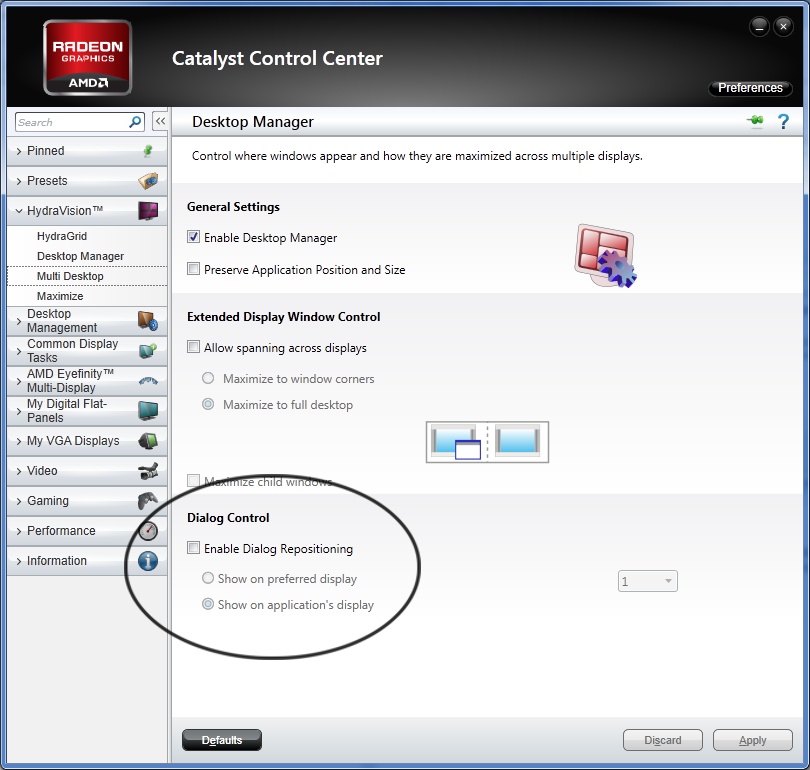Screen dimensions: 810x770
Task: Select Show on application's display radio
Action: click(x=208, y=604)
